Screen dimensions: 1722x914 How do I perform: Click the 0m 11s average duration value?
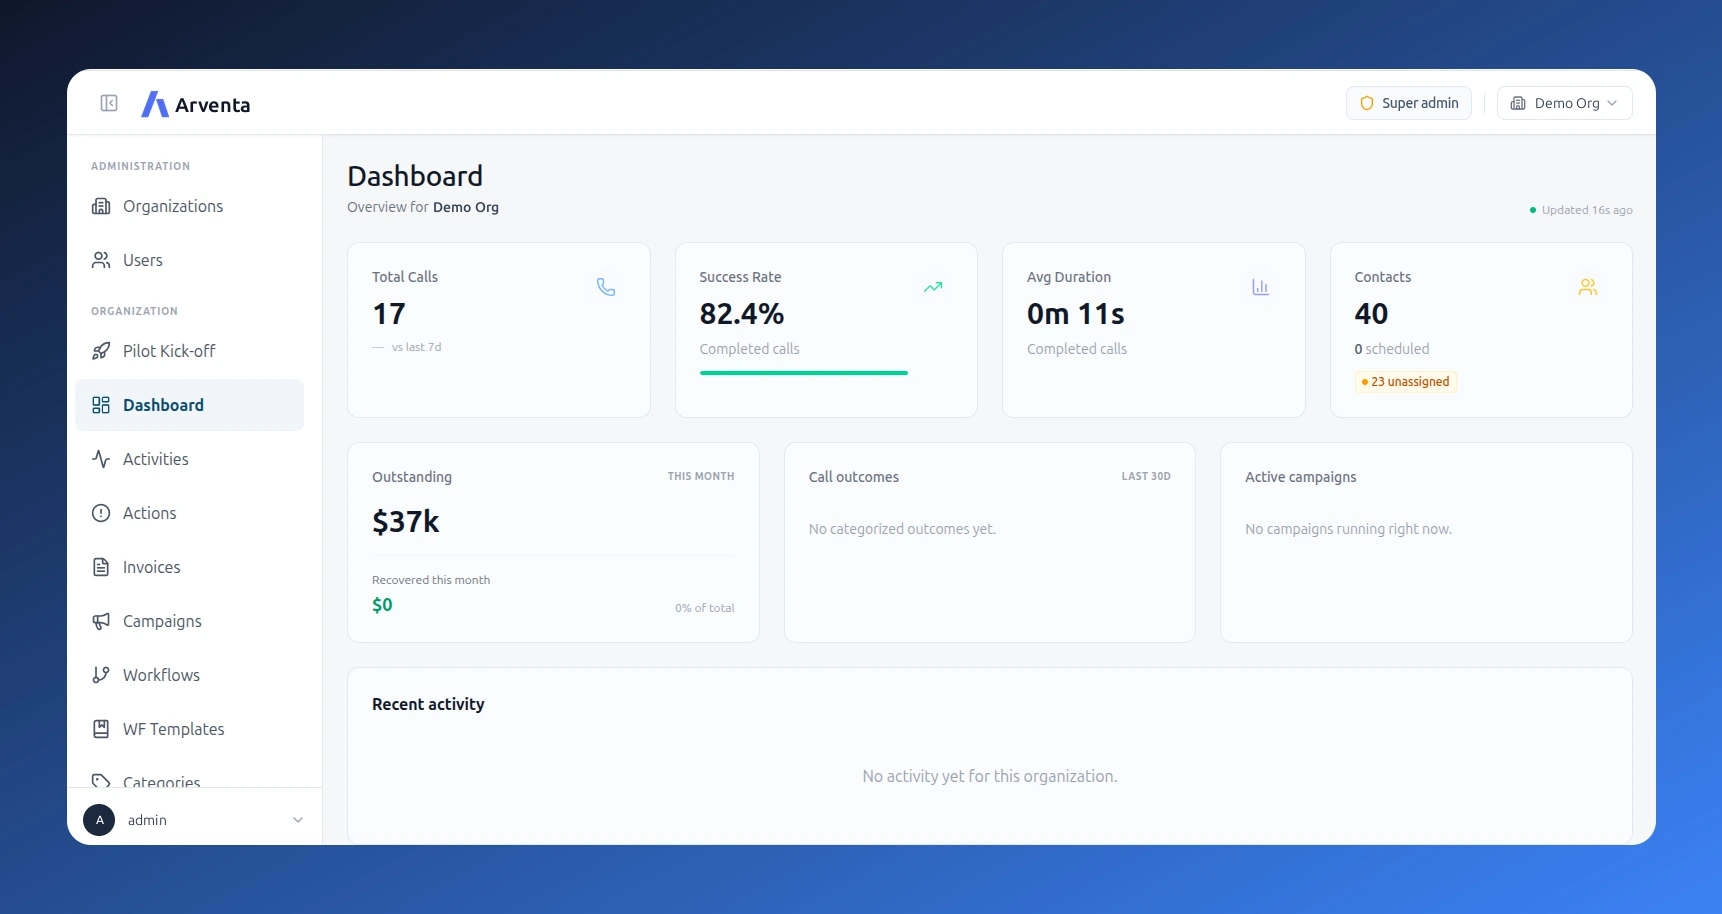[1076, 314]
